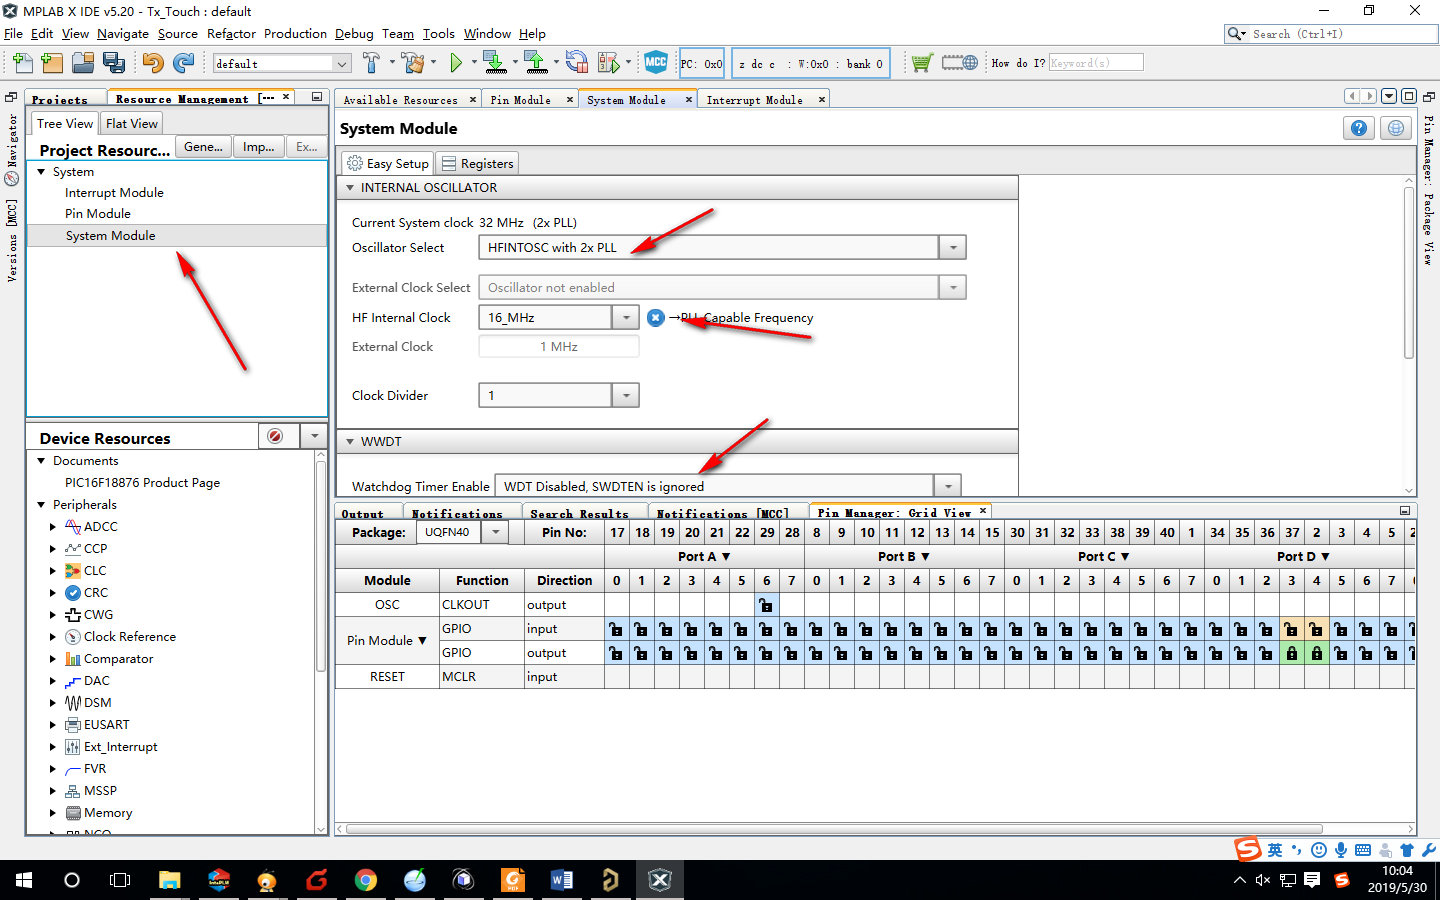The height and width of the screenshot is (900, 1440).
Task: Click the Read Device Memory upload icon
Action: click(536, 63)
